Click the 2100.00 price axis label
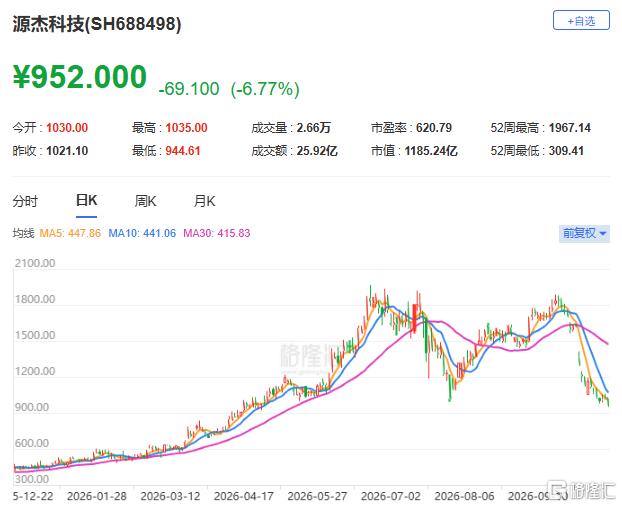 pyautogui.click(x=35, y=263)
